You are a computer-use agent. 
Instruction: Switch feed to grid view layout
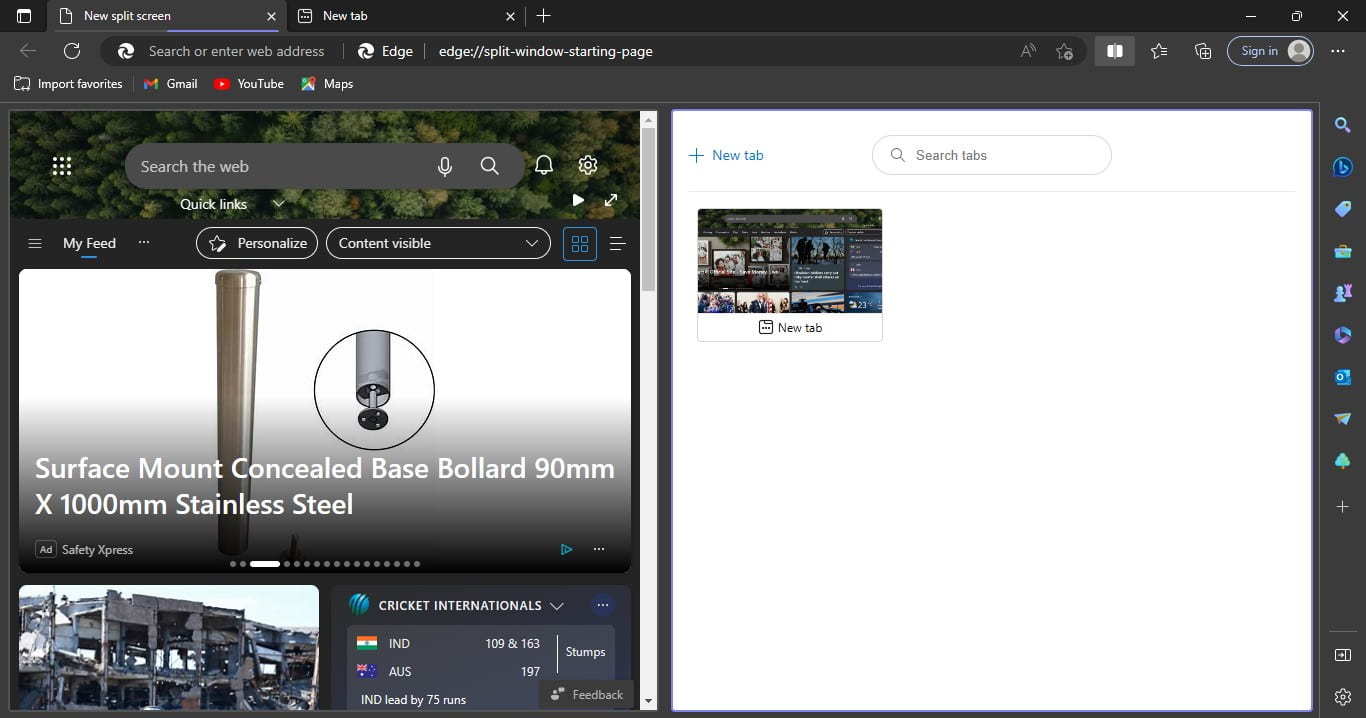point(580,243)
